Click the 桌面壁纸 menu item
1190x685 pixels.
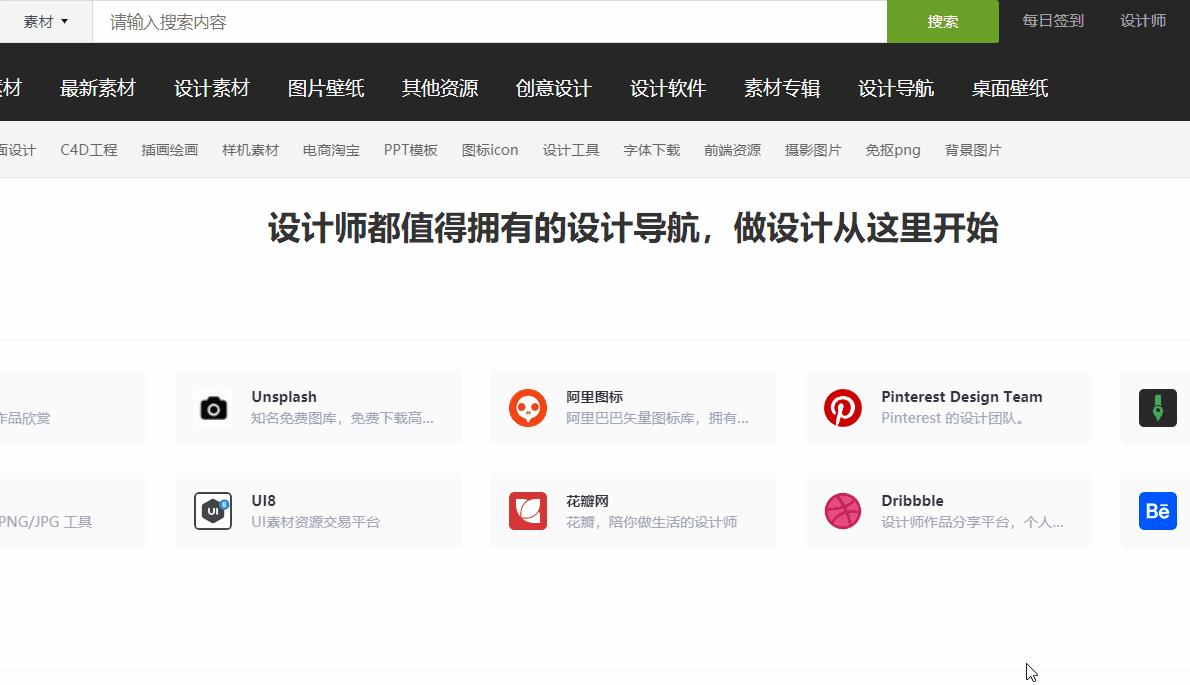pyautogui.click(x=1009, y=88)
